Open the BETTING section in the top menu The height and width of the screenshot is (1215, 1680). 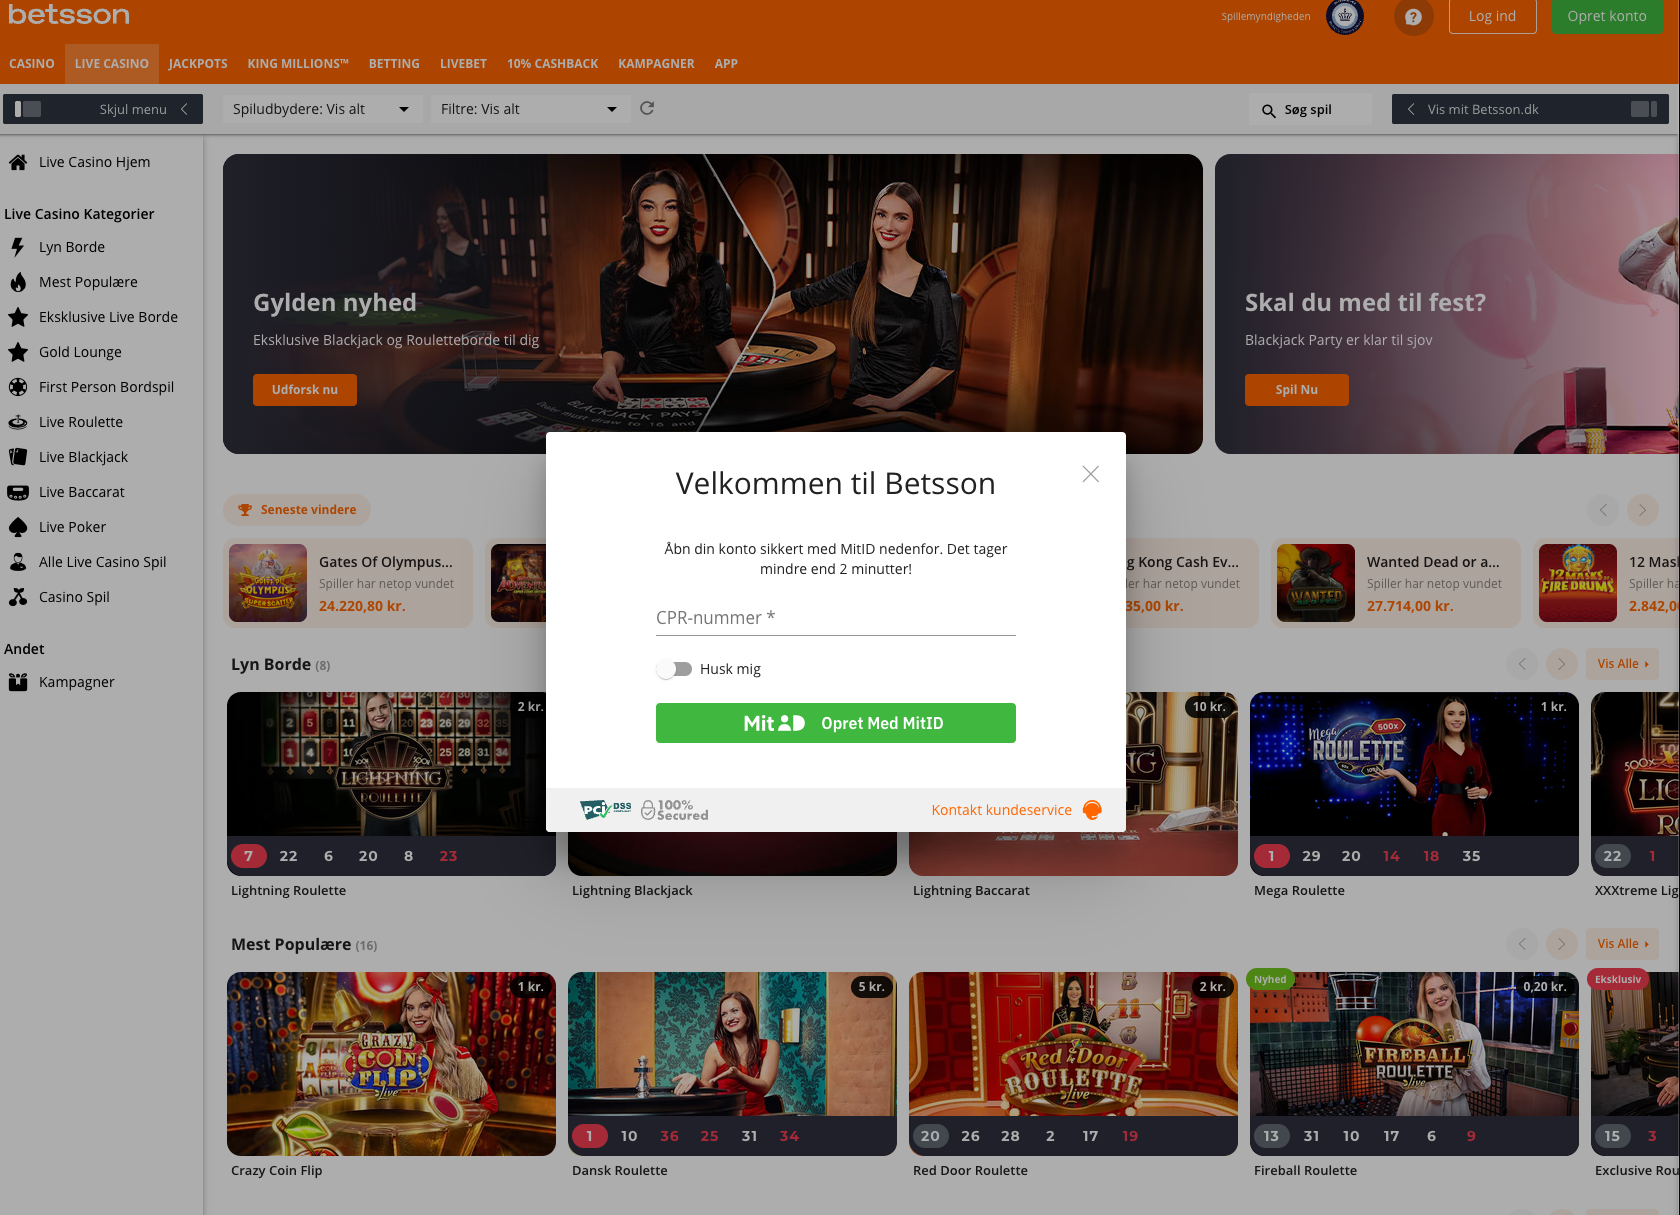click(393, 63)
